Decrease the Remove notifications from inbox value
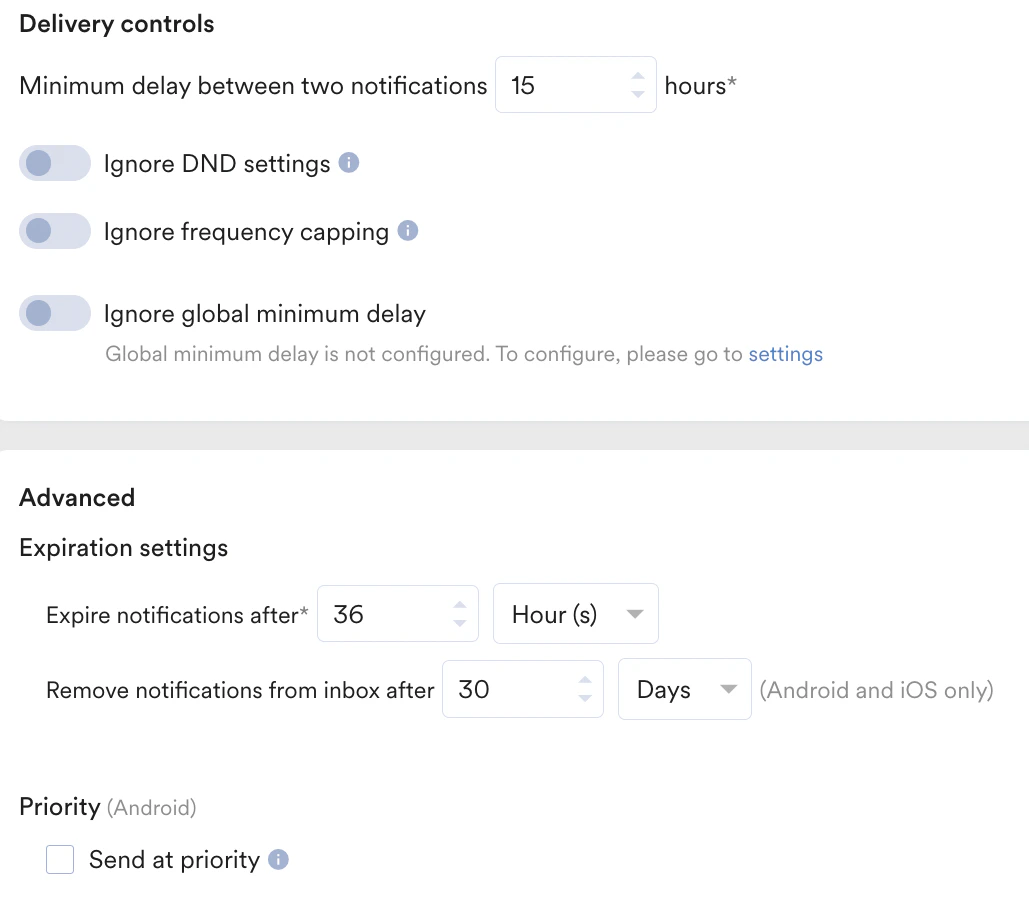 click(585, 697)
